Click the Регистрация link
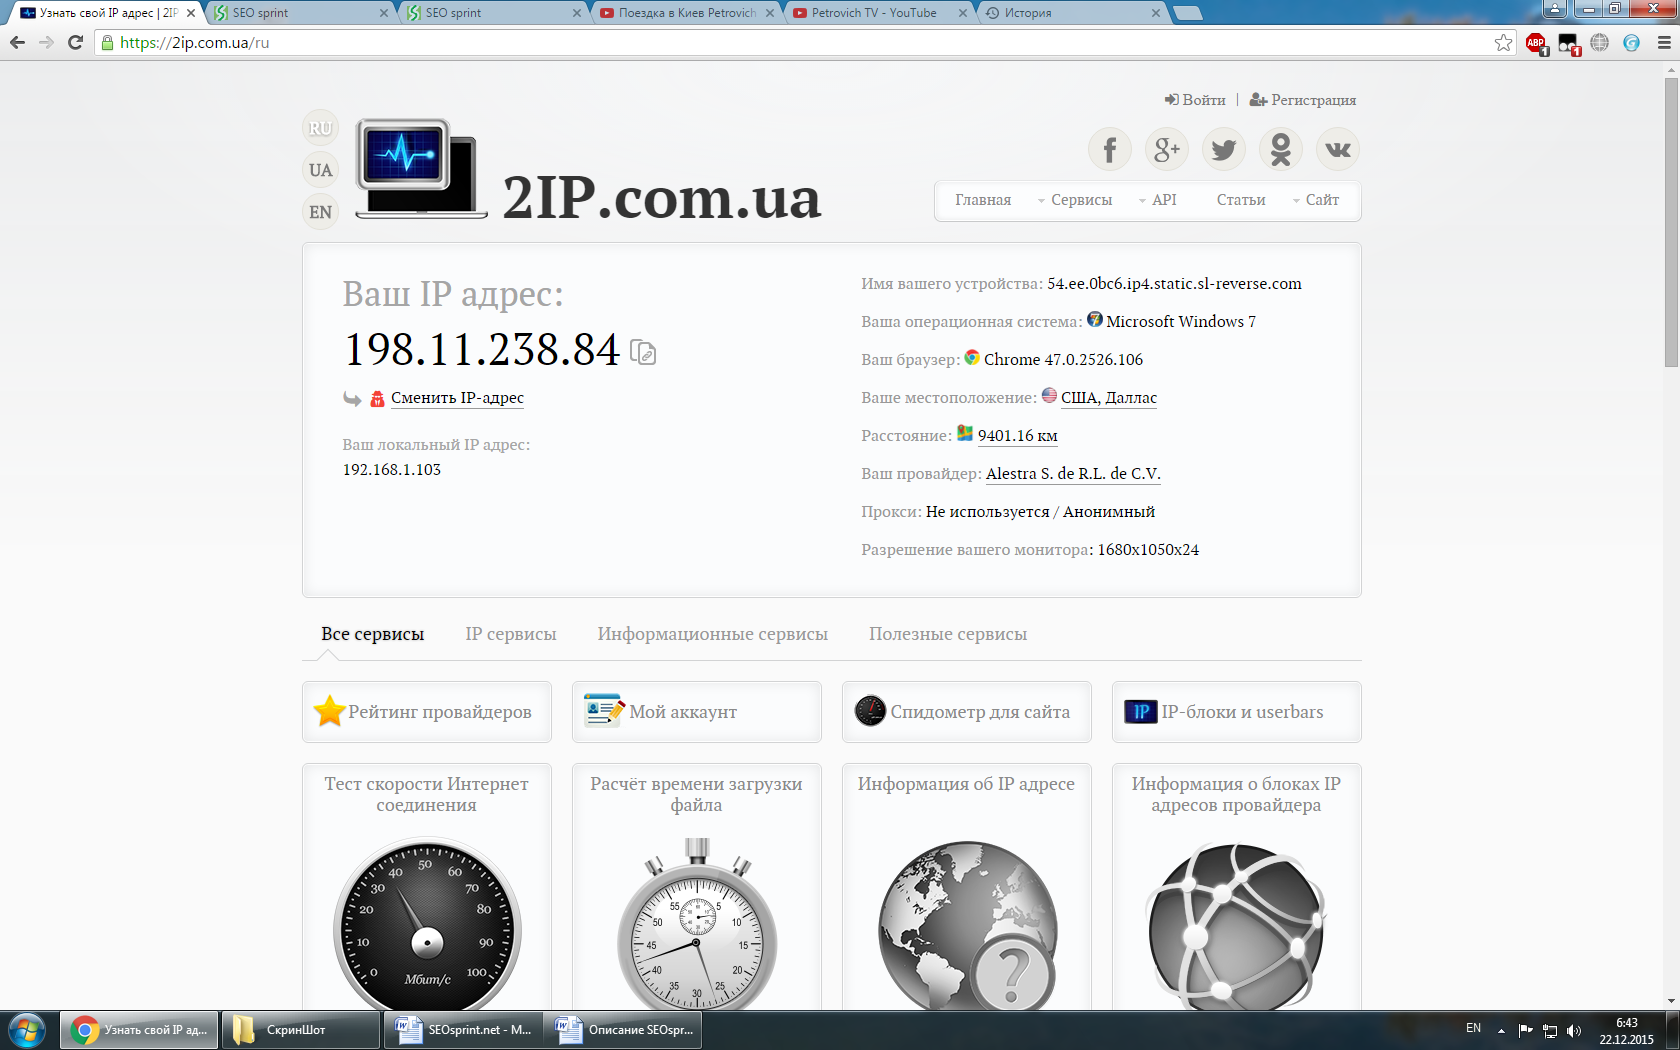 pyautogui.click(x=1303, y=100)
